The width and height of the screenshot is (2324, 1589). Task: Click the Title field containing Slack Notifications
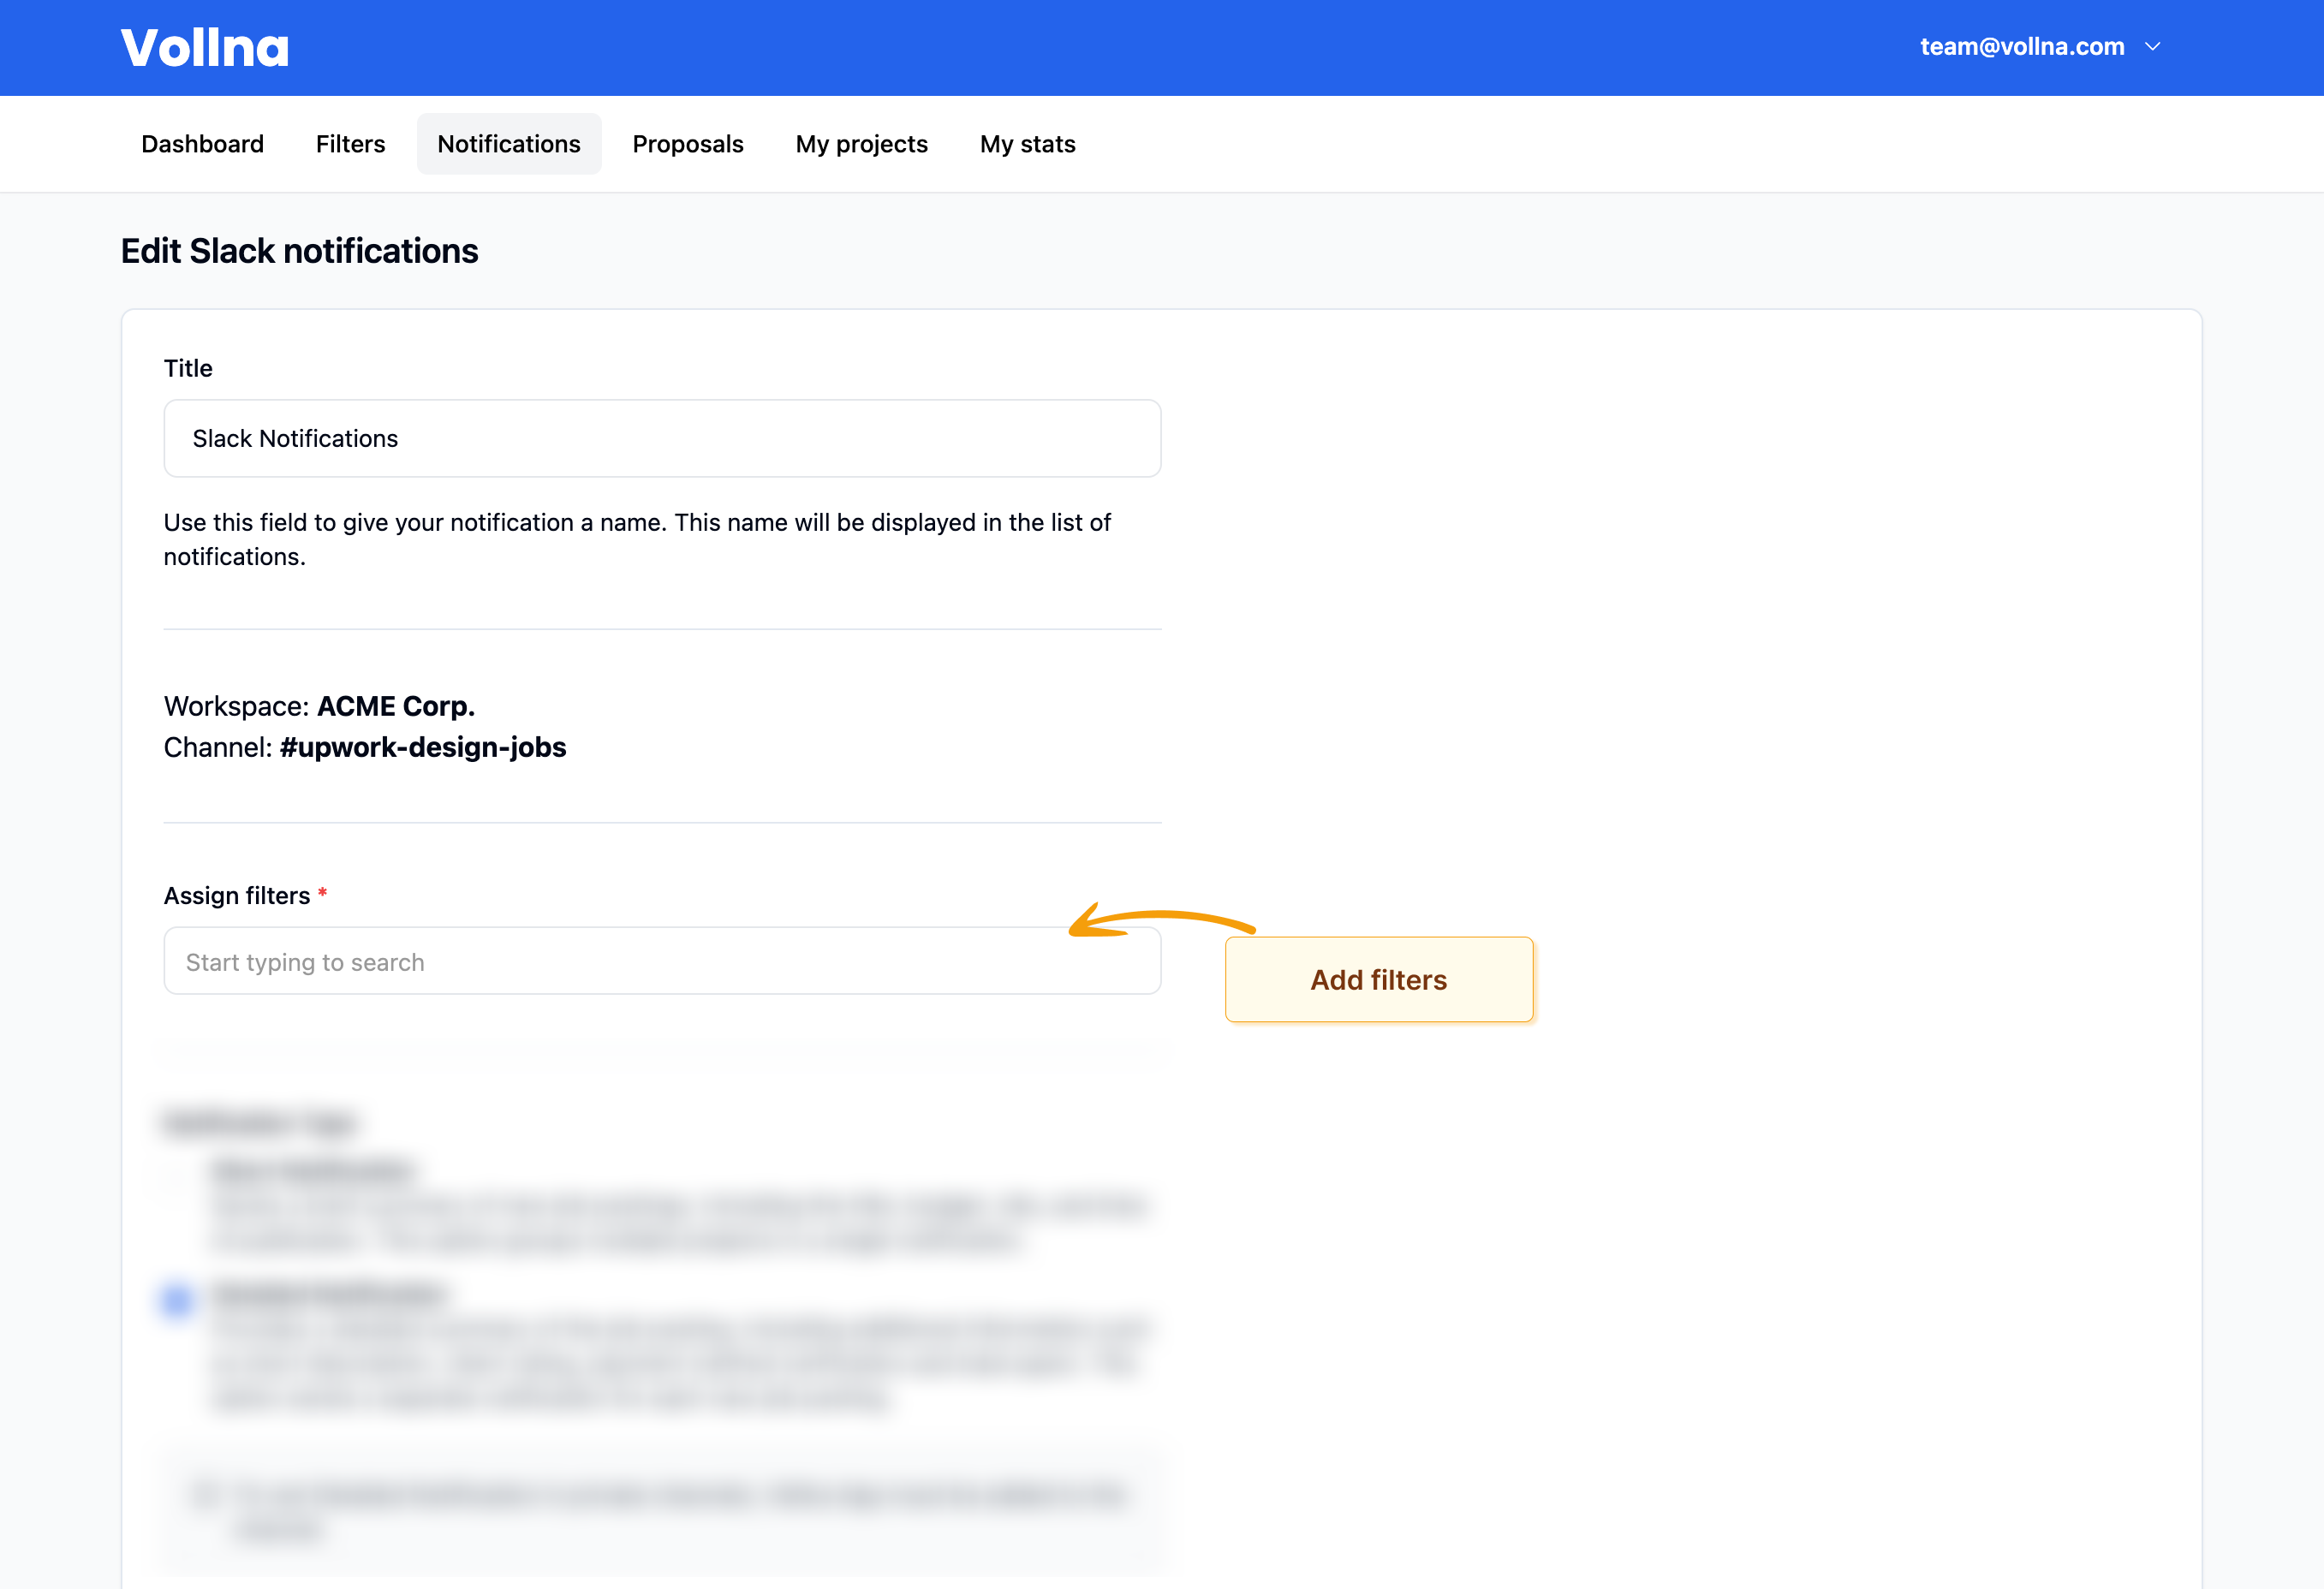tap(661, 438)
